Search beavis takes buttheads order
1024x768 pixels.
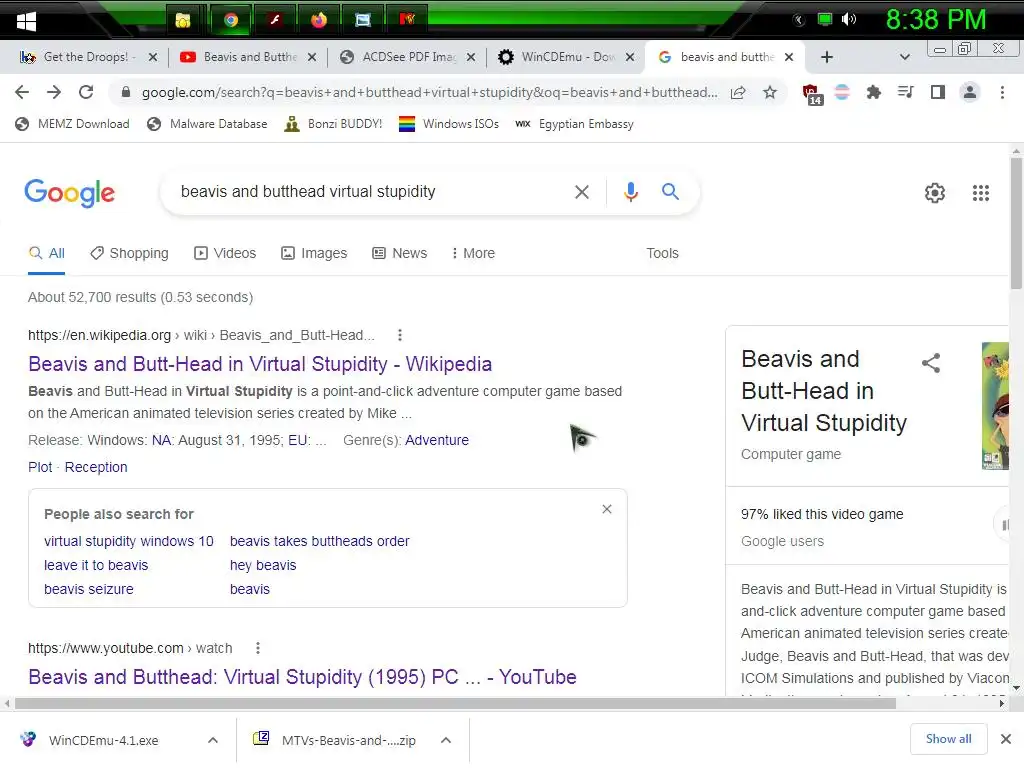pos(319,541)
